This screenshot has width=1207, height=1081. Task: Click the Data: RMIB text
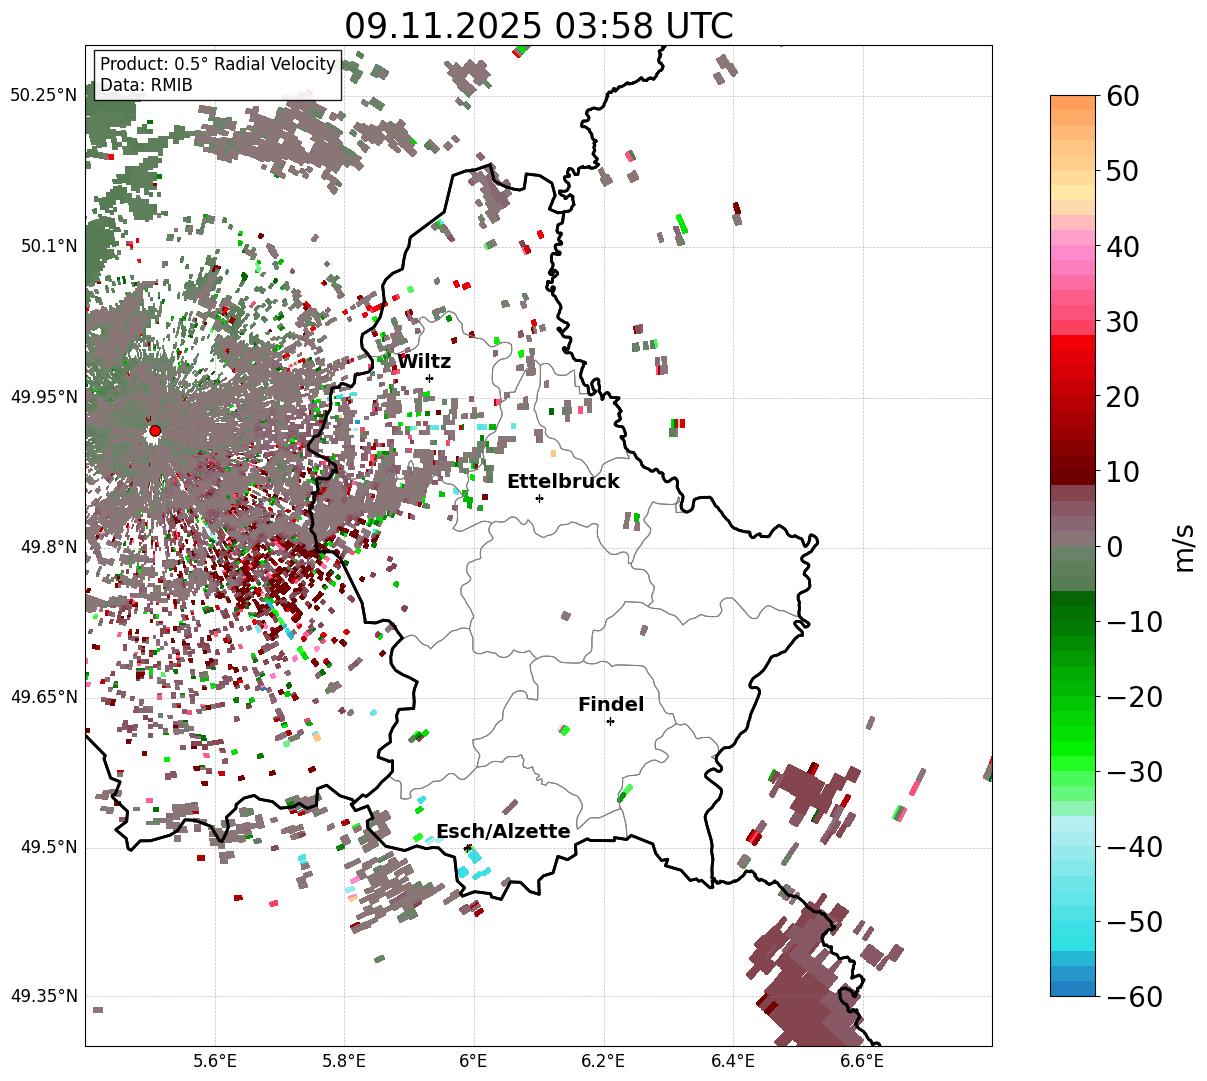coord(146,85)
